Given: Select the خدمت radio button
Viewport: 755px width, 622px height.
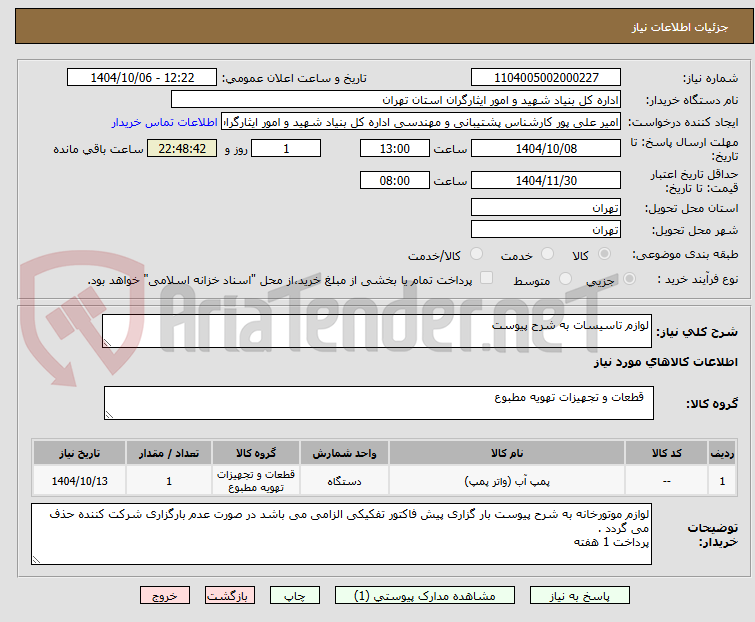Looking at the screenshot, I should pyautogui.click(x=547, y=254).
